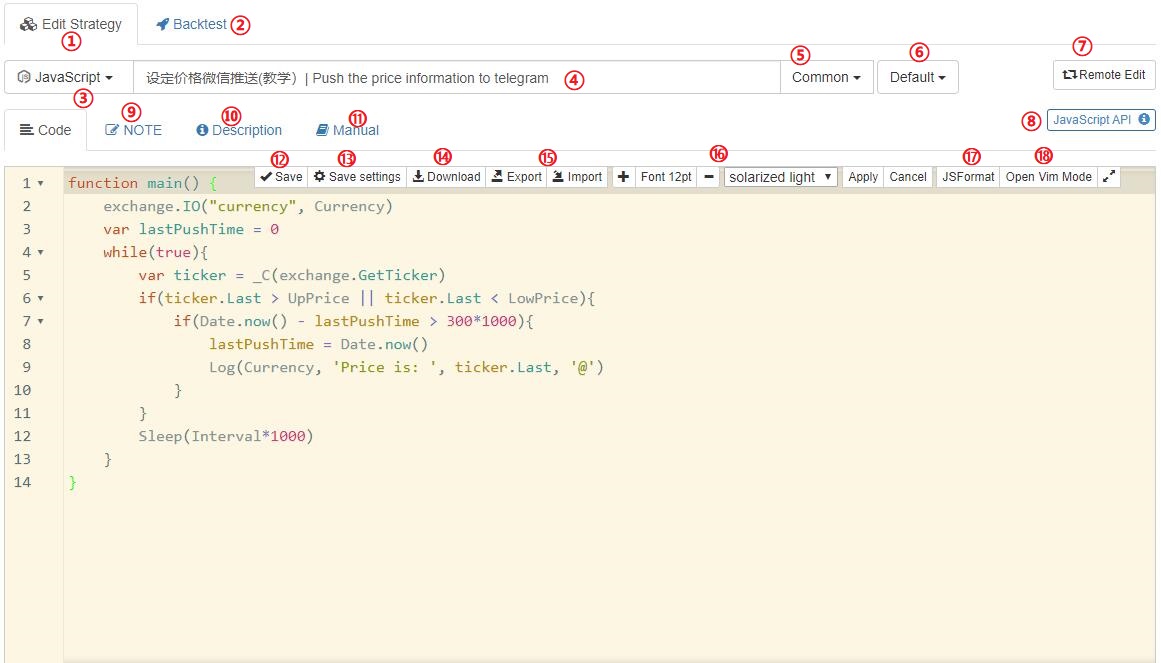Screen dimensions: 1161x663
Task: Open the Manual tab
Action: click(347, 130)
